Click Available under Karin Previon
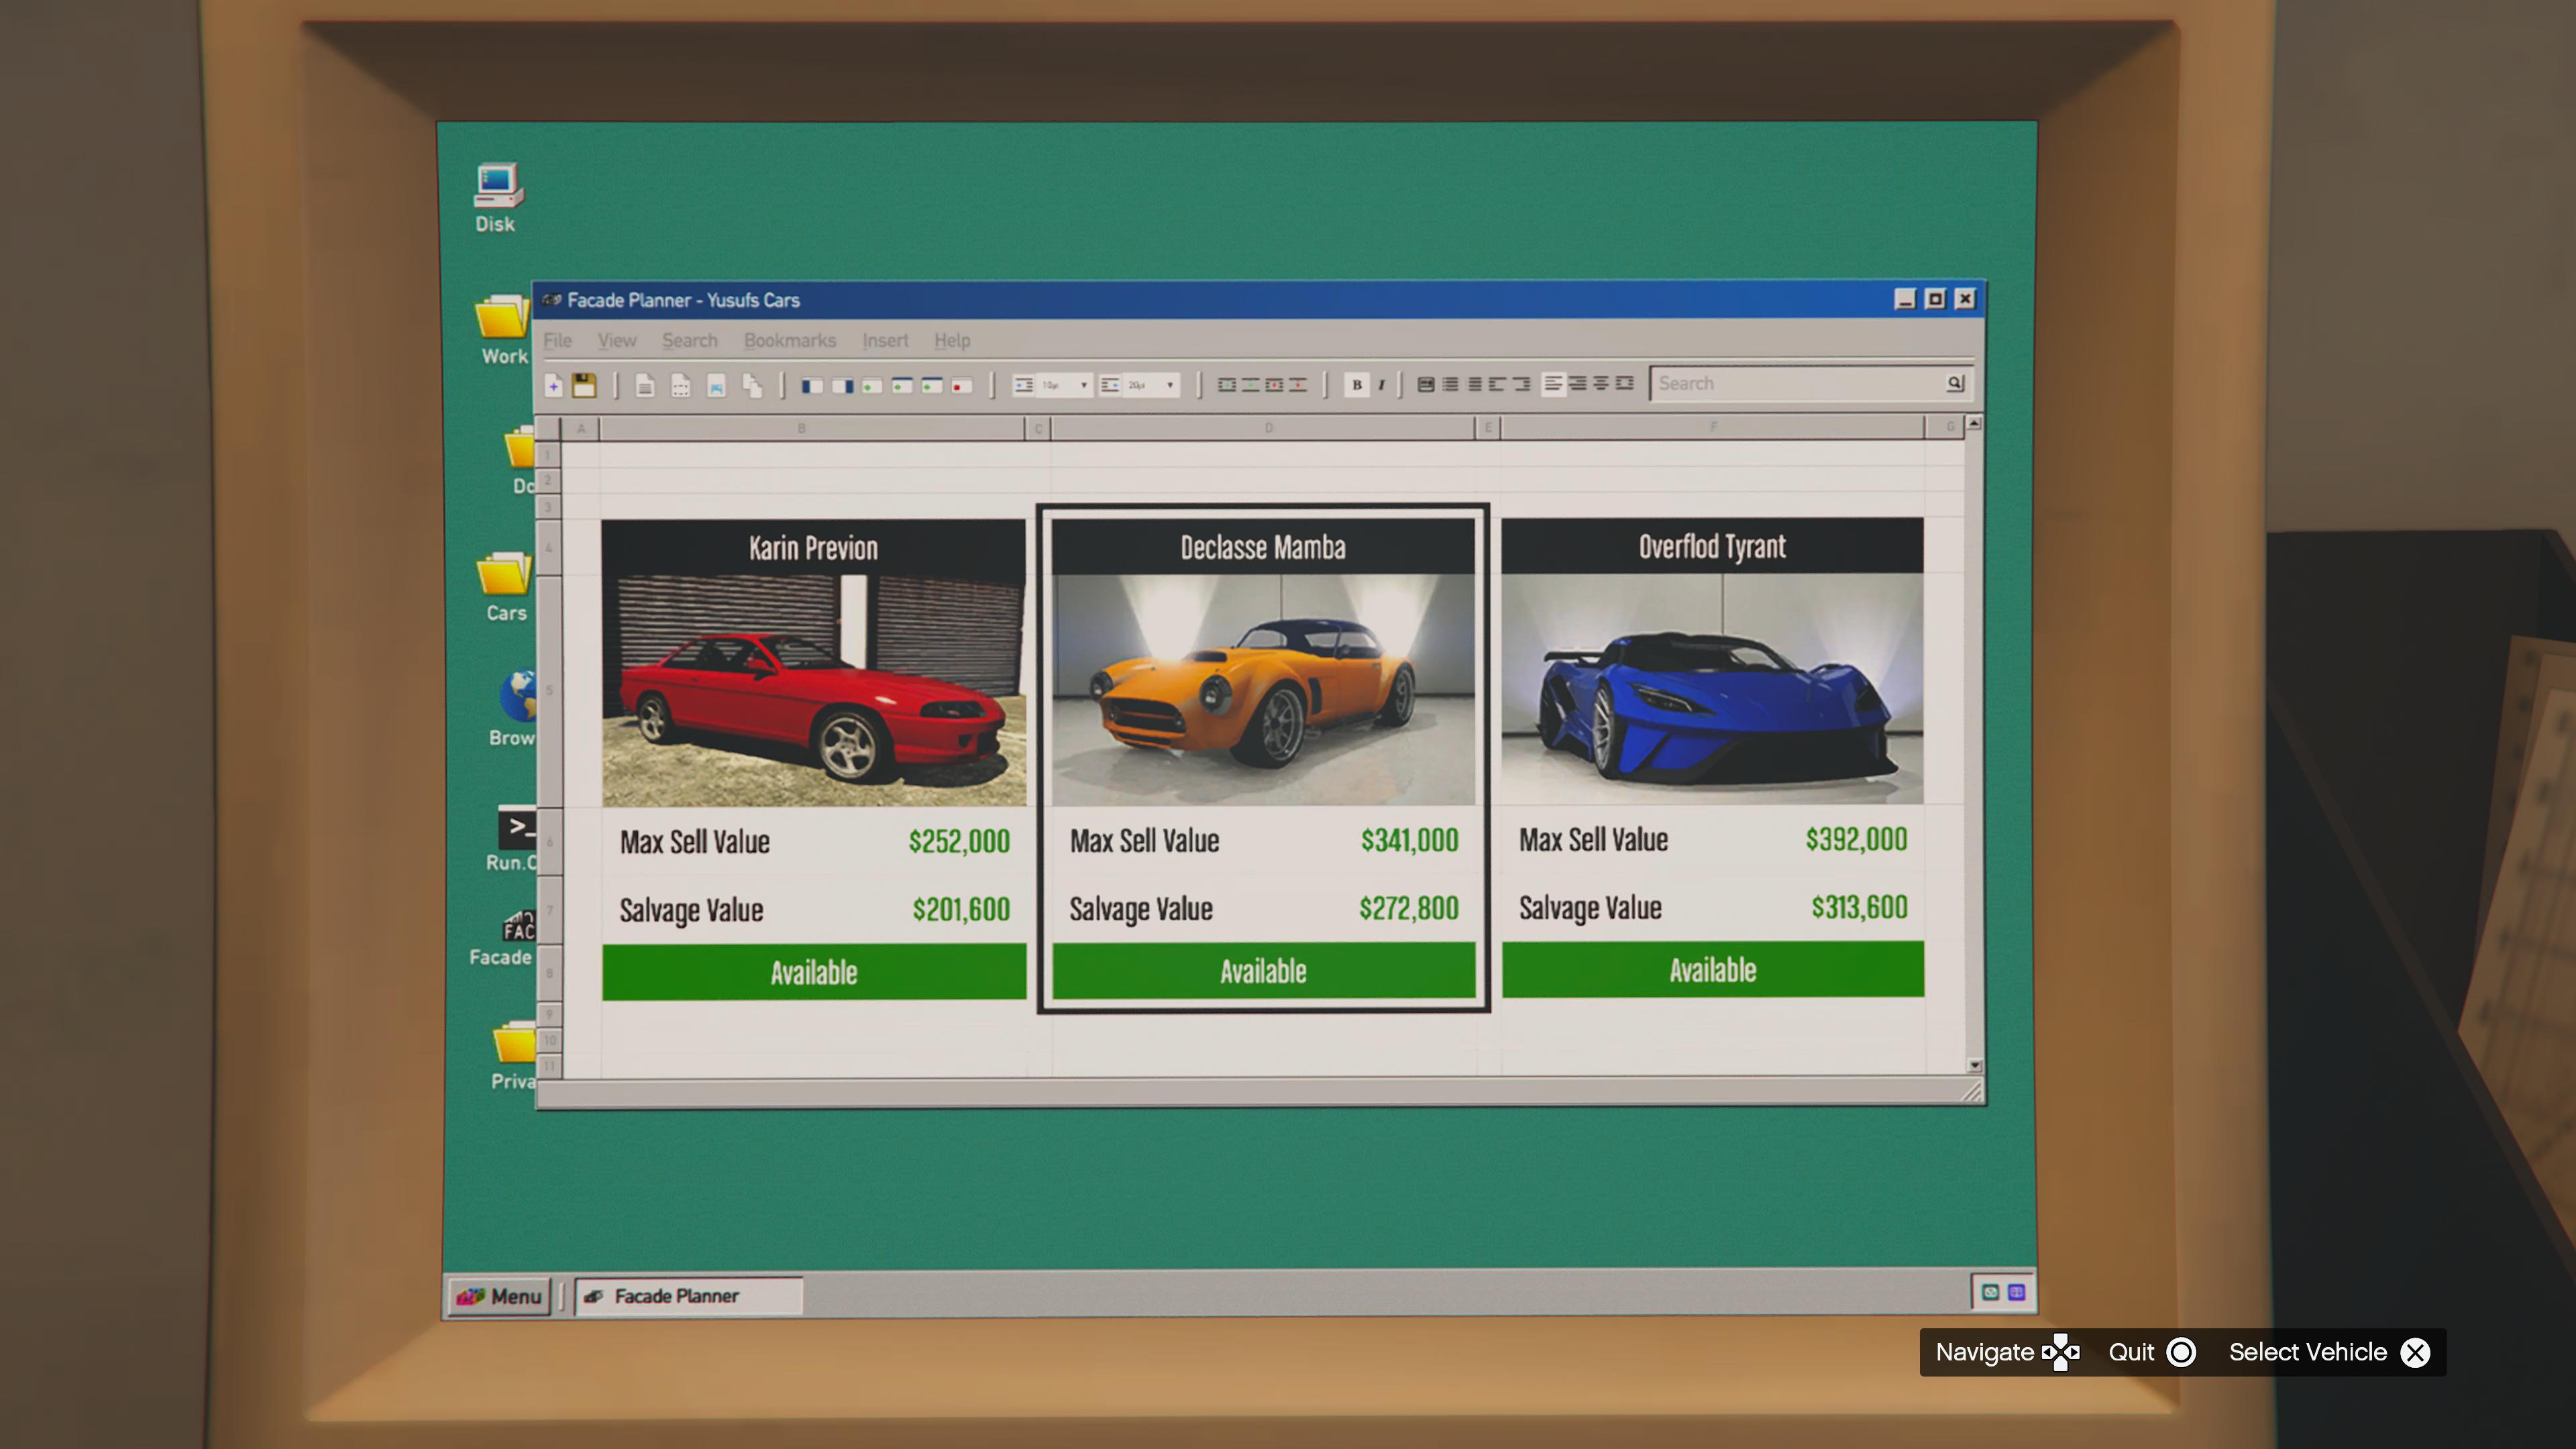 (813, 972)
